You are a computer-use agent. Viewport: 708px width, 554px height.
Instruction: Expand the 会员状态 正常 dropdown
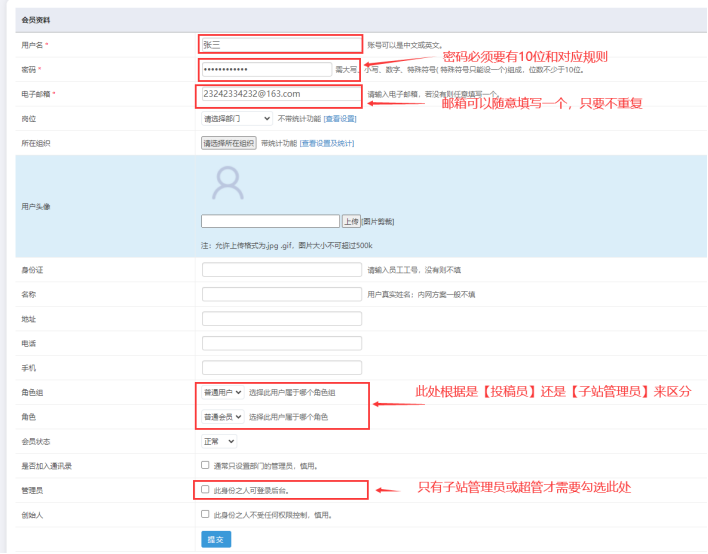click(219, 441)
